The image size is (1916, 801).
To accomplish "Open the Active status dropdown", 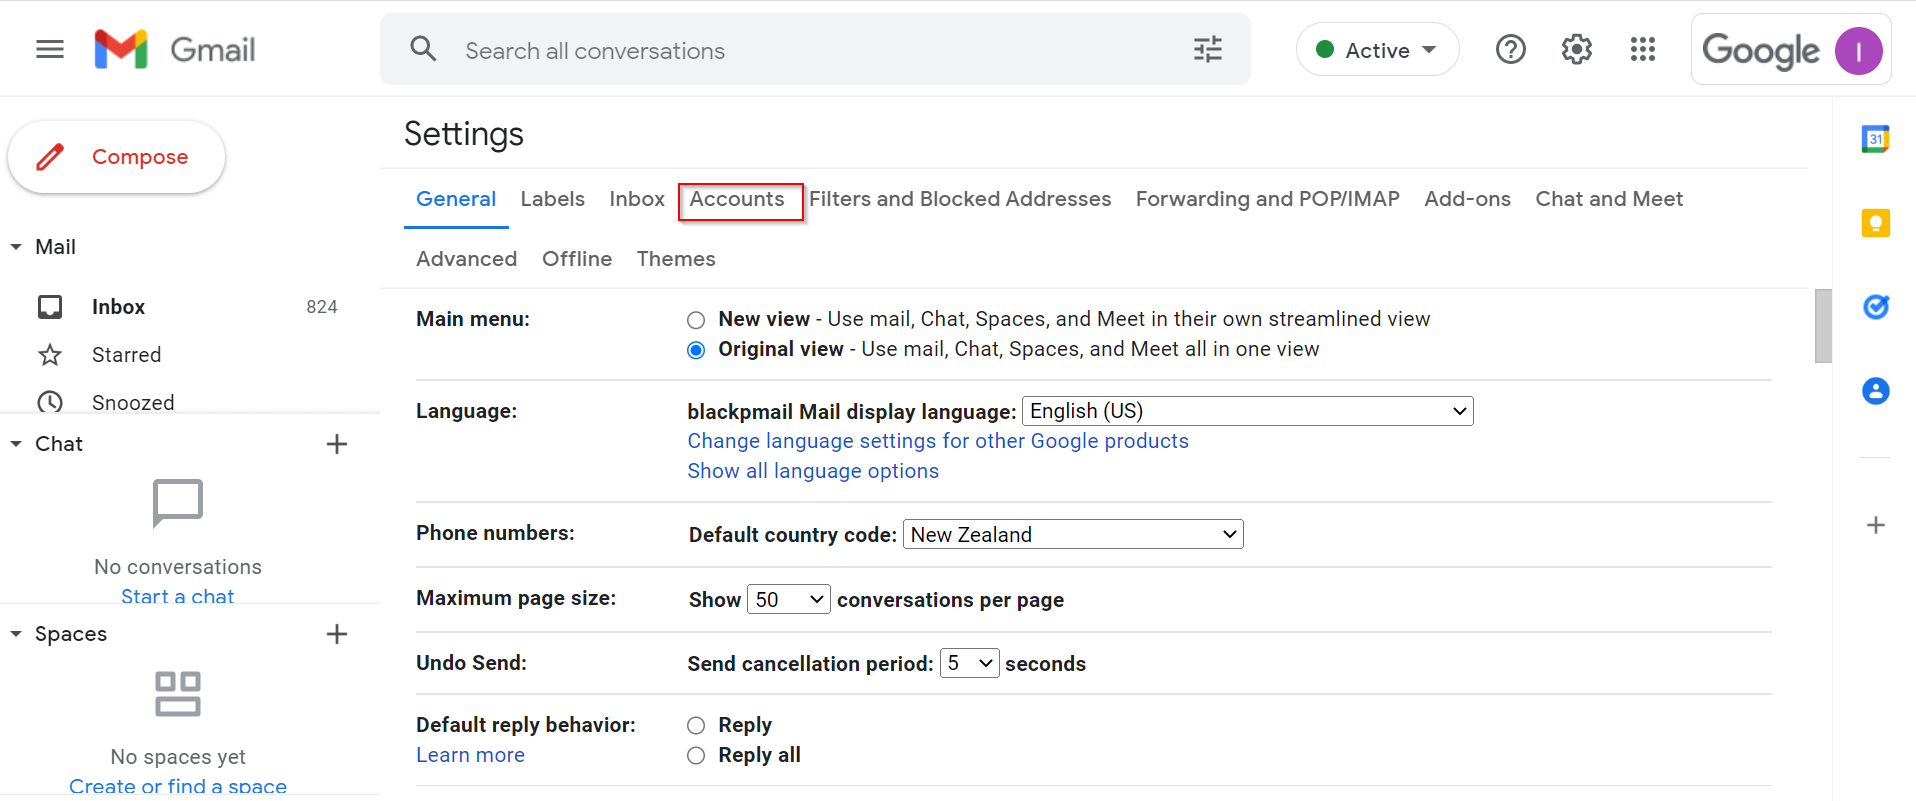I will pos(1377,50).
